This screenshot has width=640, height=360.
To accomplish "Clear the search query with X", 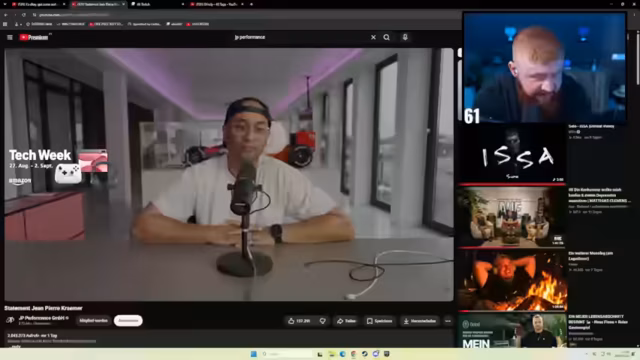I will click(373, 37).
